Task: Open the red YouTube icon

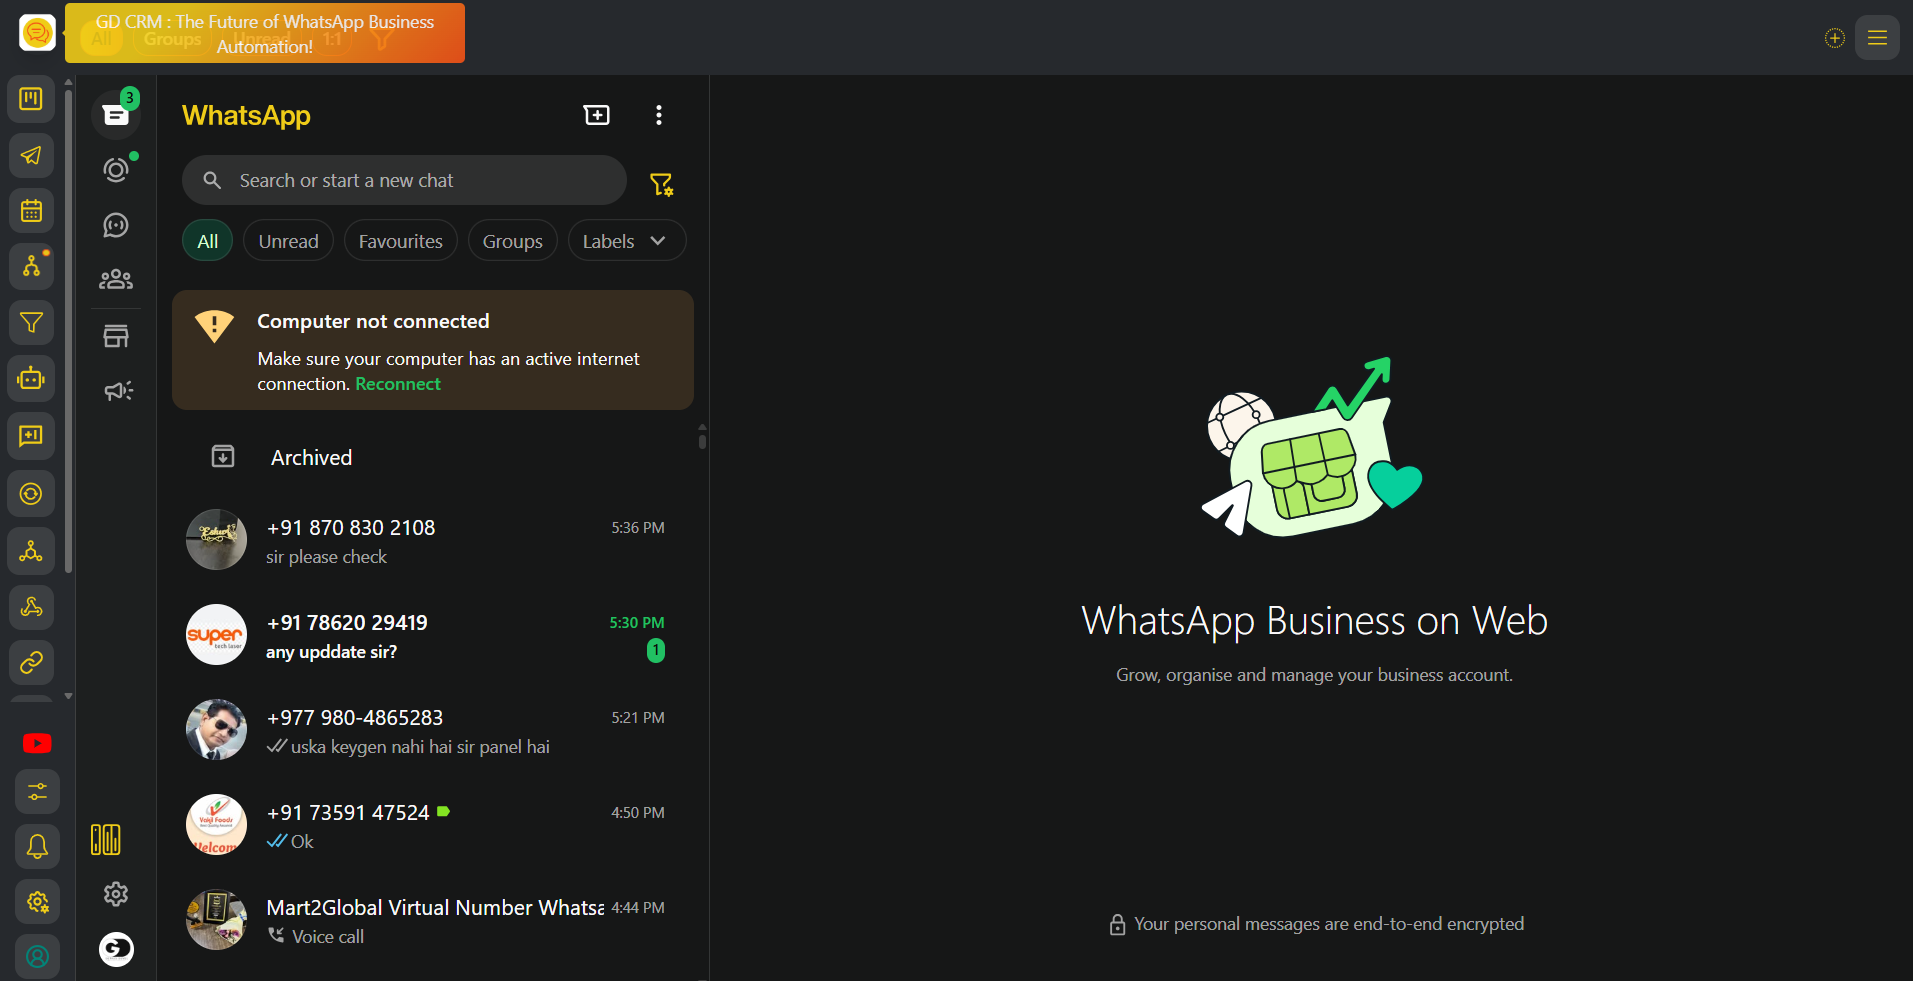Action: [37, 743]
